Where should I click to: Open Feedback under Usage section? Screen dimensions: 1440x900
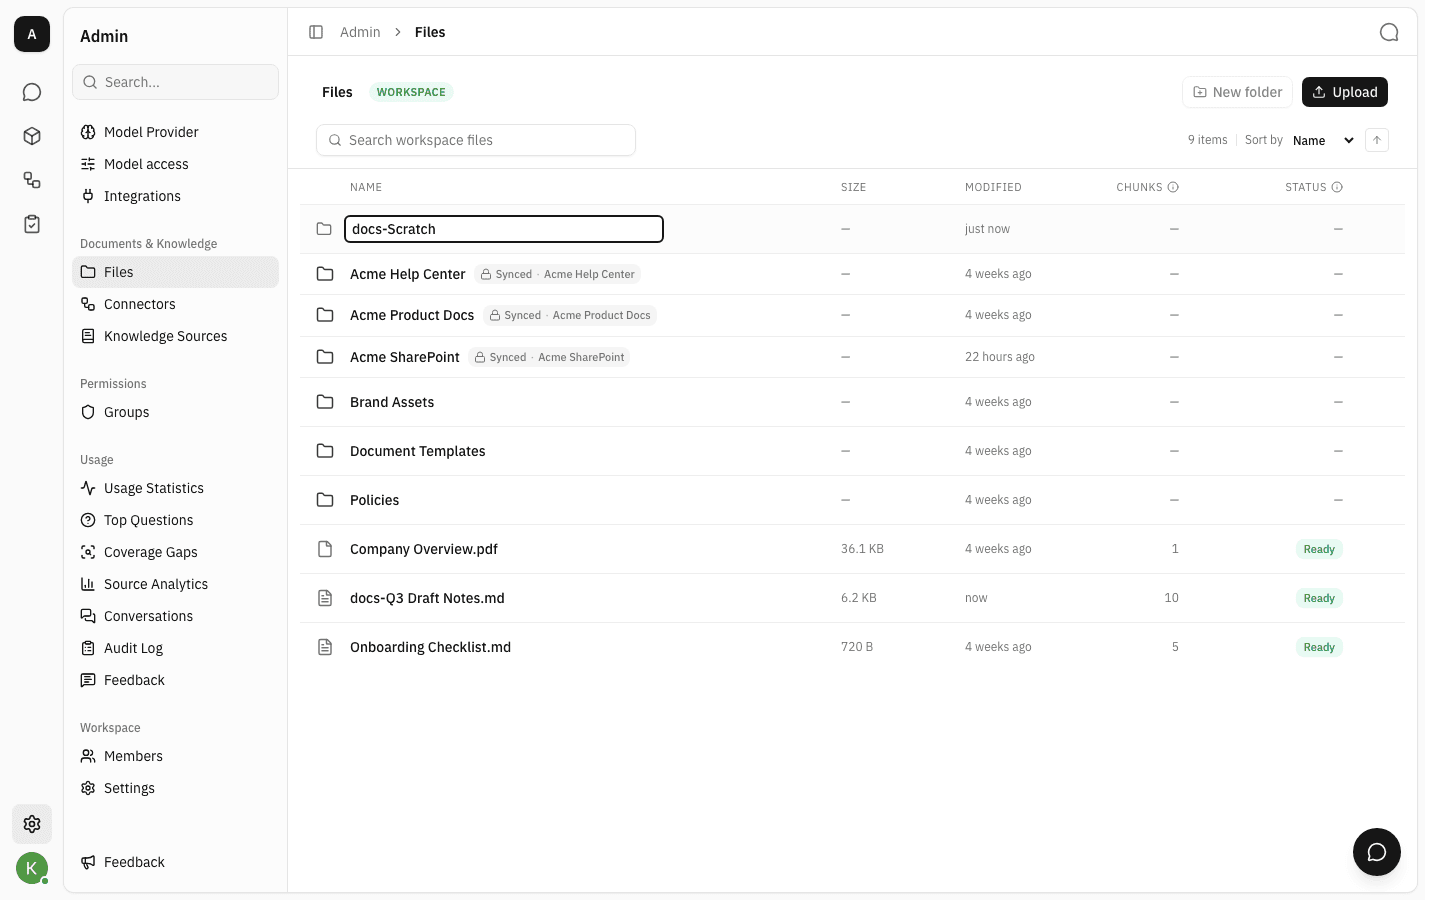[175, 680]
